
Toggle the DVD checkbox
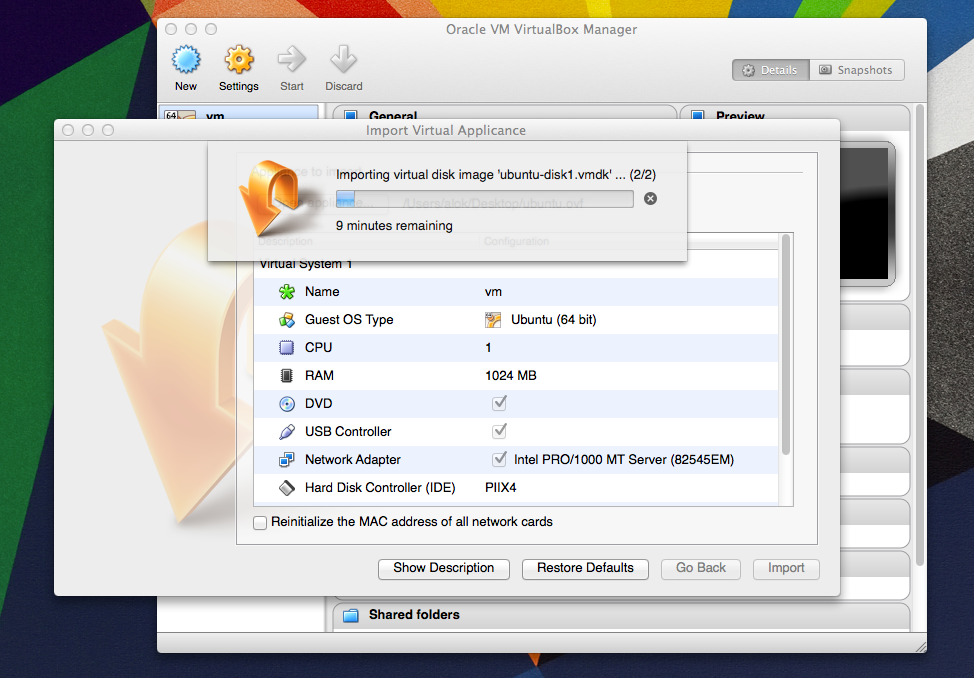tap(500, 403)
